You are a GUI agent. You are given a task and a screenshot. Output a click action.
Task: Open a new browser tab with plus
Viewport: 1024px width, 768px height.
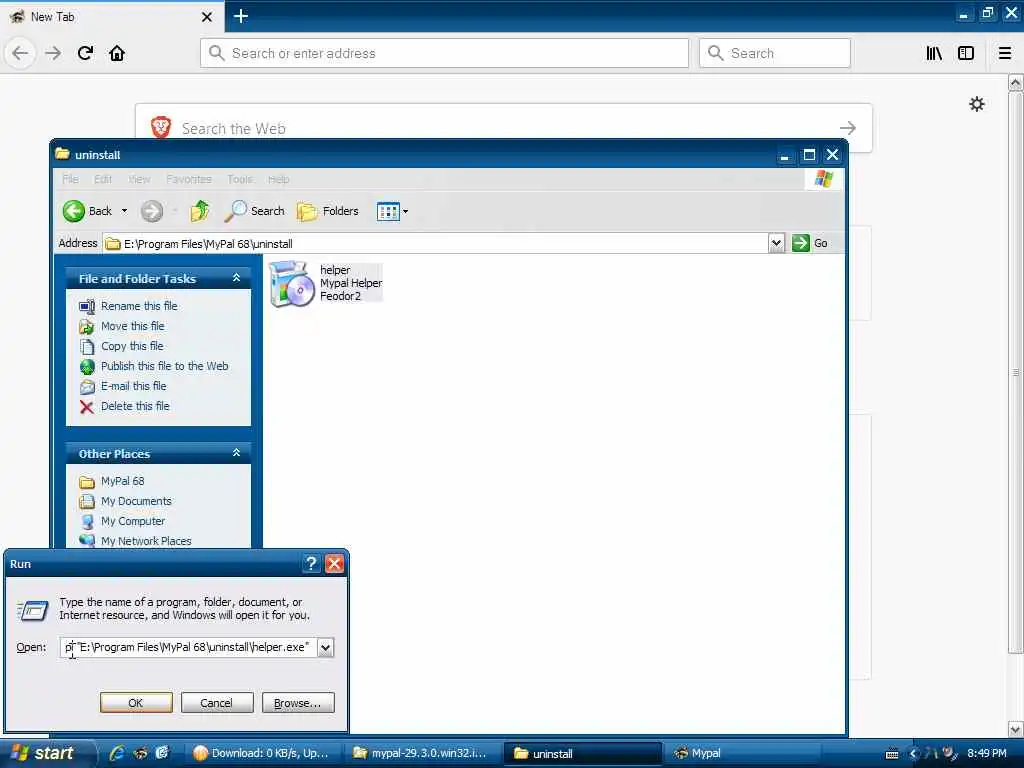241,16
